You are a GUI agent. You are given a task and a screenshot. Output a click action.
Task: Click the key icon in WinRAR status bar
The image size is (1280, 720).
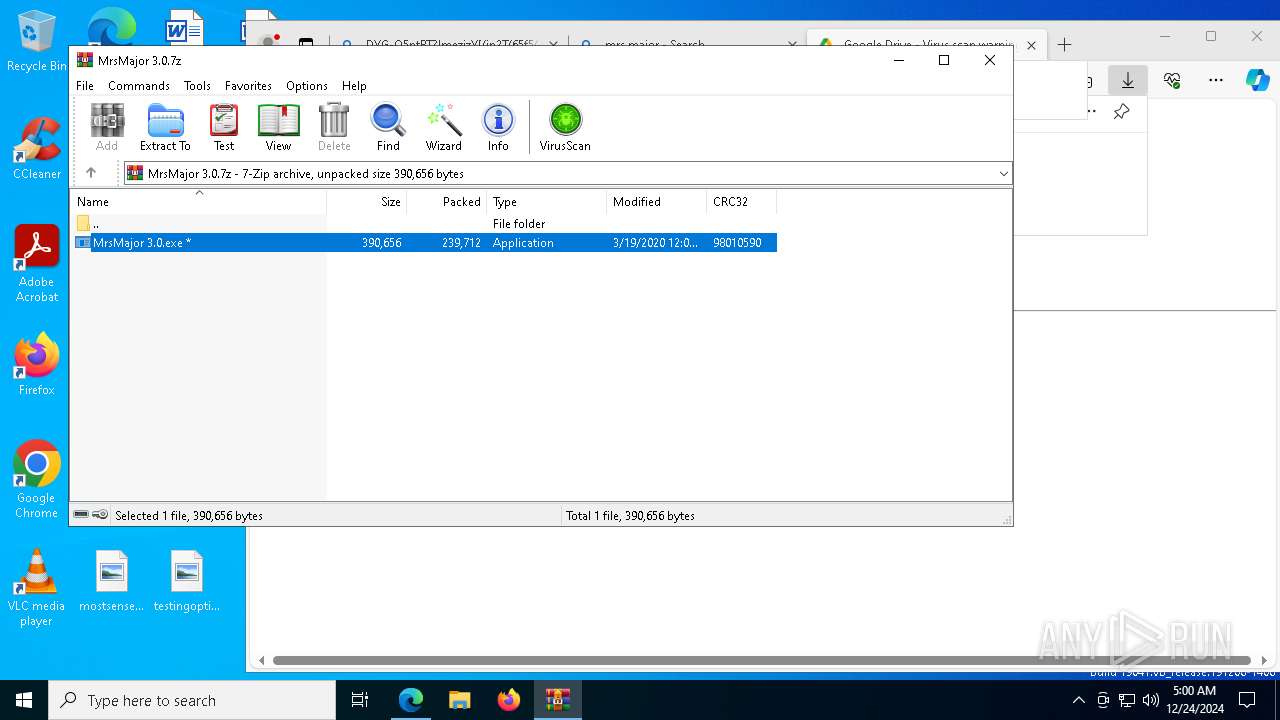coord(100,515)
